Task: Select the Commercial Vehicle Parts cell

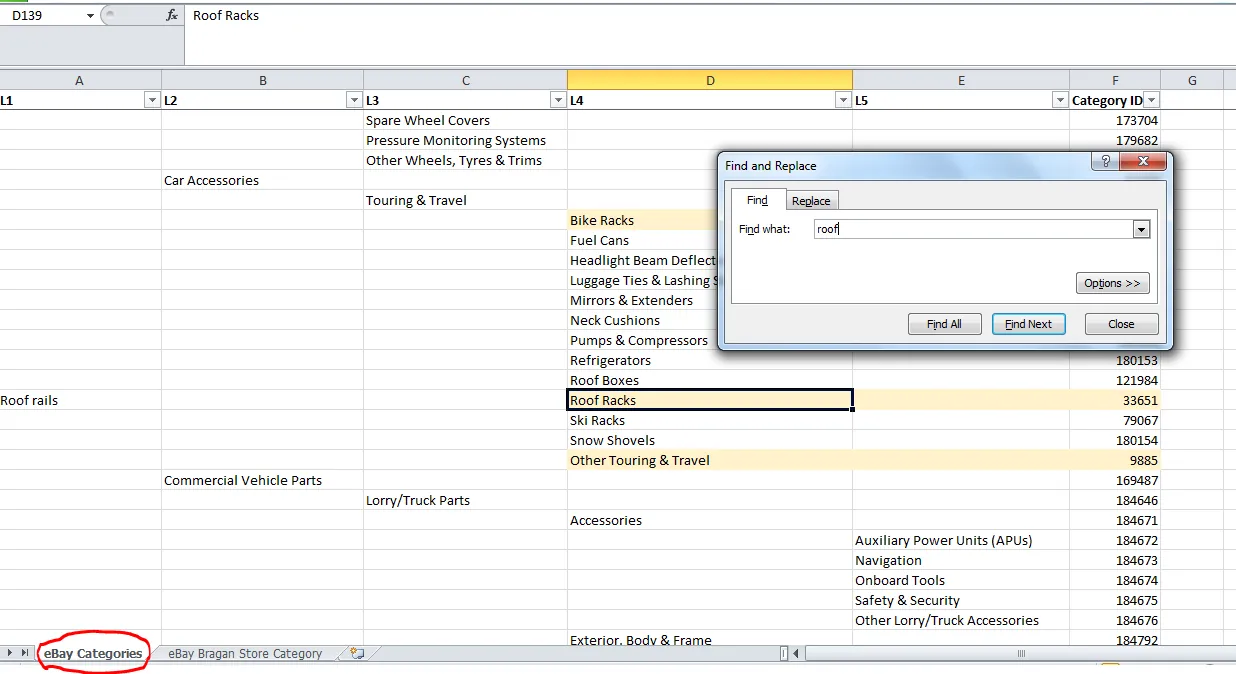Action: (263, 480)
